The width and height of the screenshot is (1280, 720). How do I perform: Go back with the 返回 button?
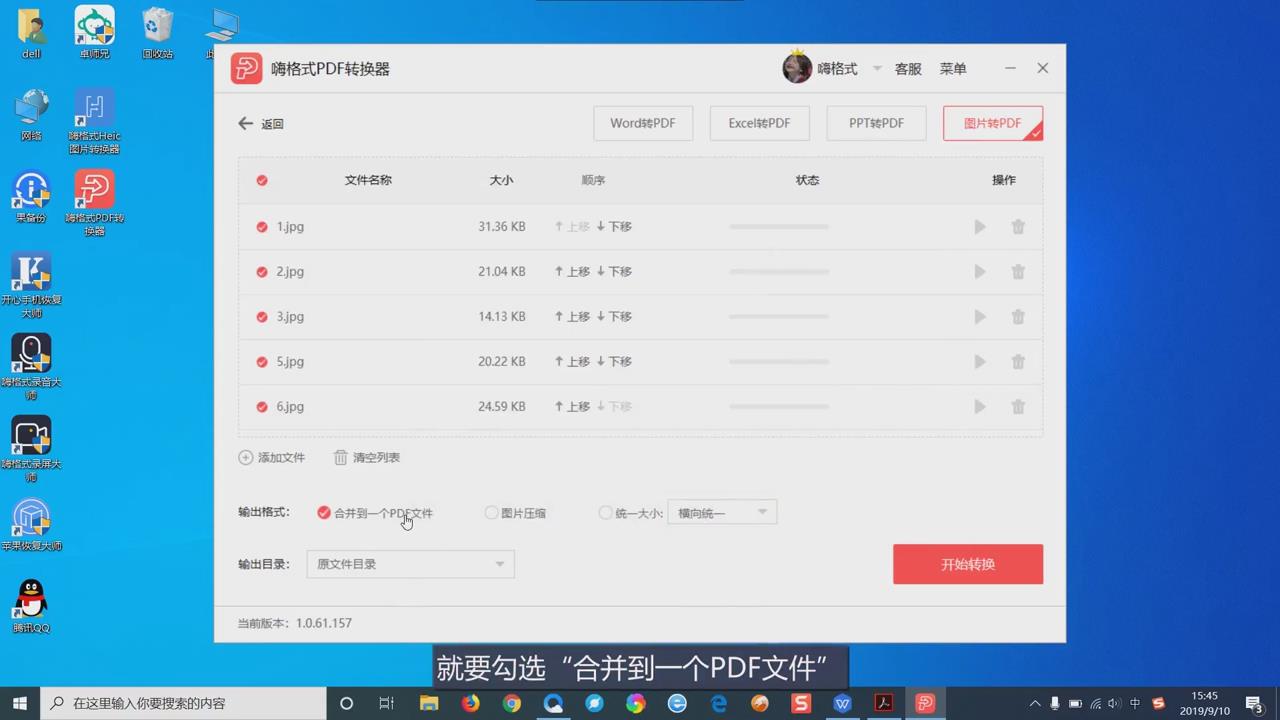click(261, 124)
